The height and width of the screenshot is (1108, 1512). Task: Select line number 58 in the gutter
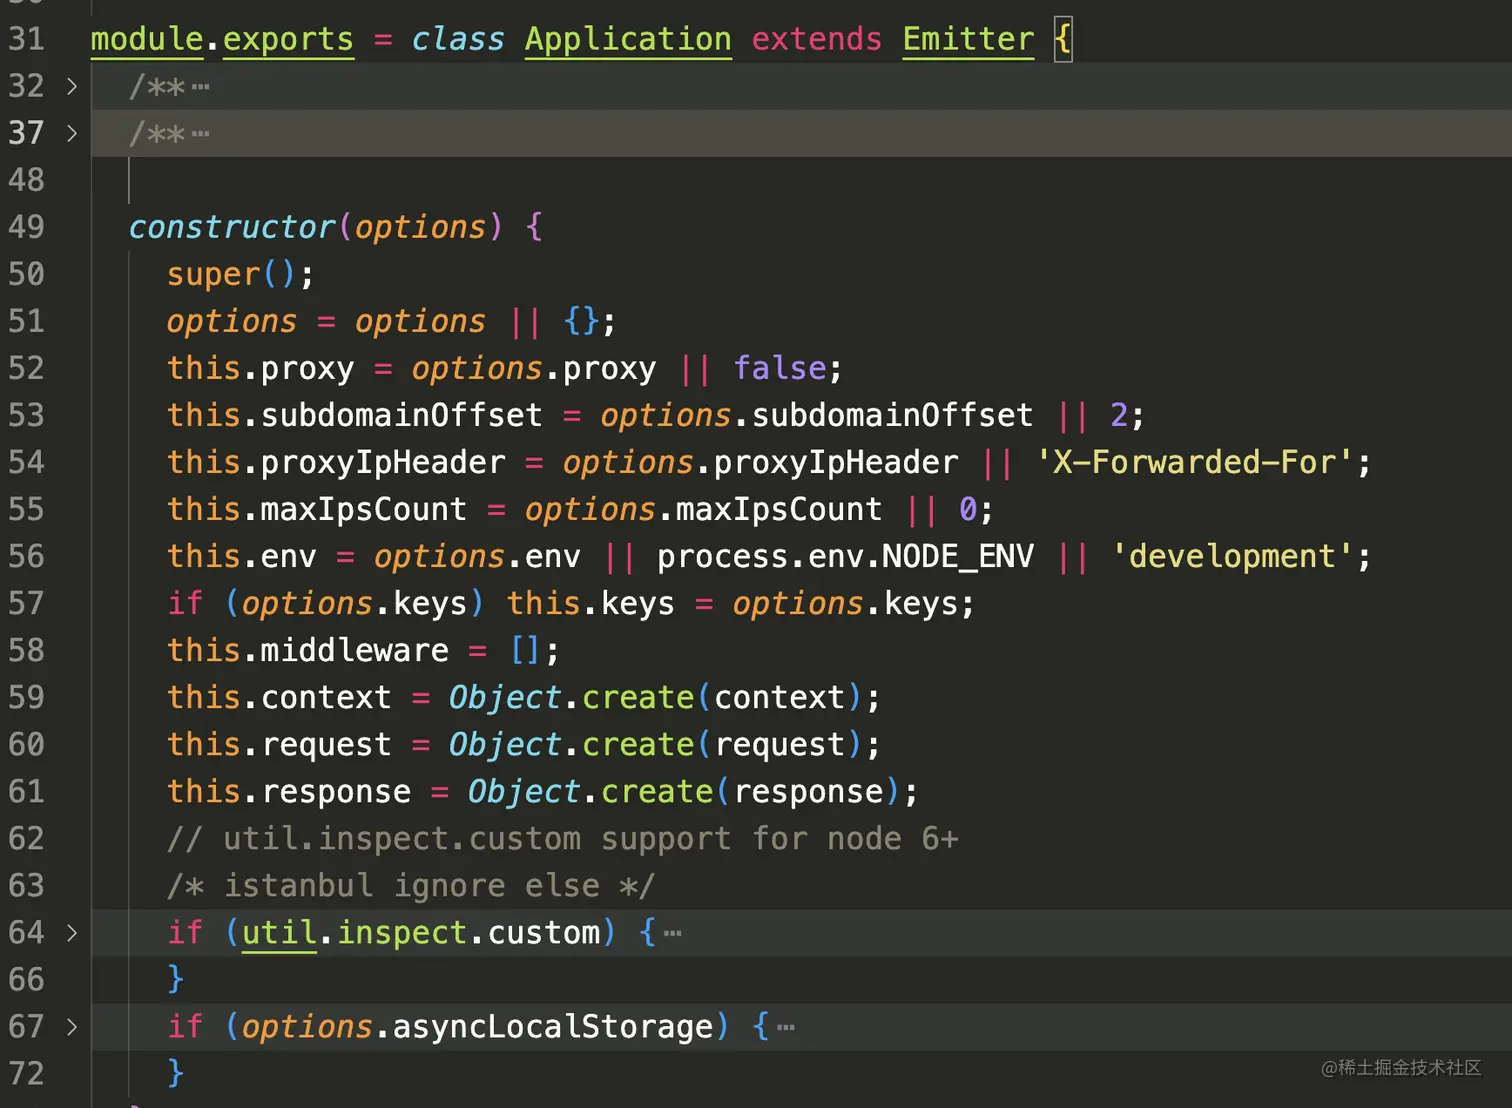click(x=27, y=651)
